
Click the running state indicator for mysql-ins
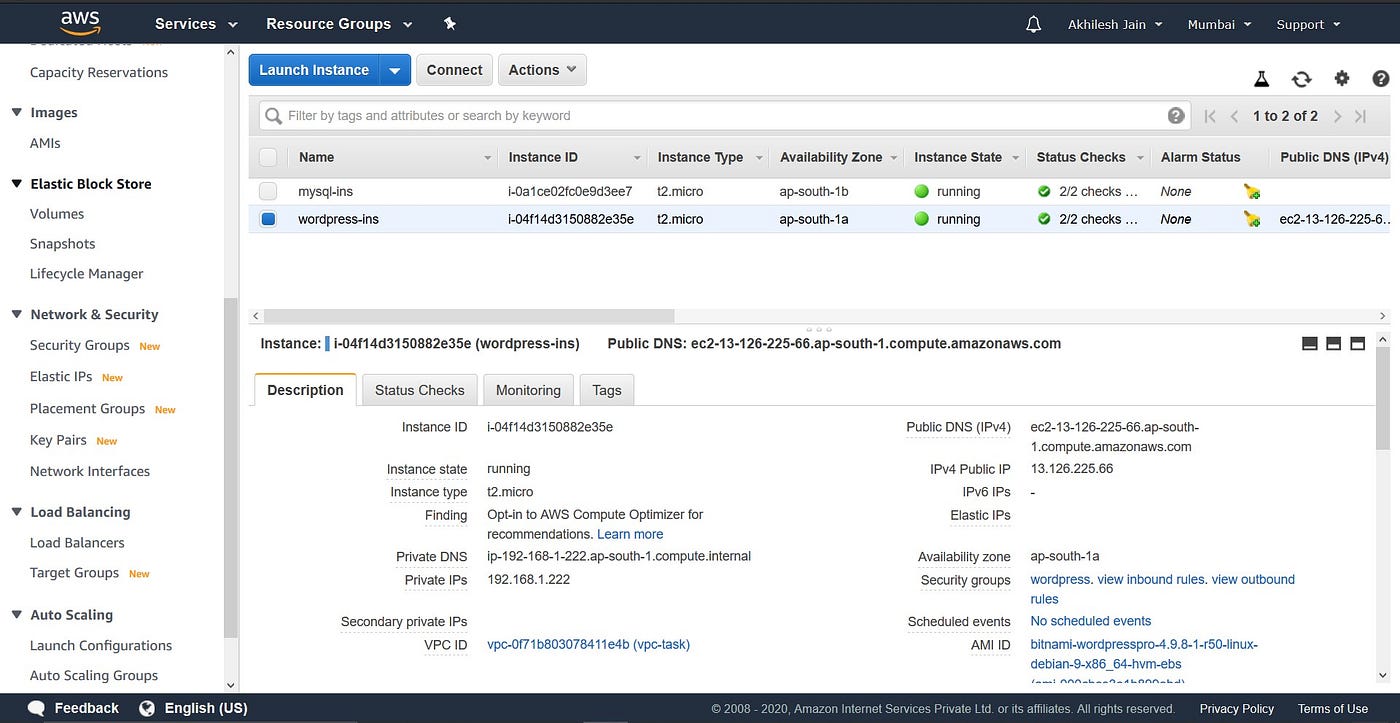922,191
